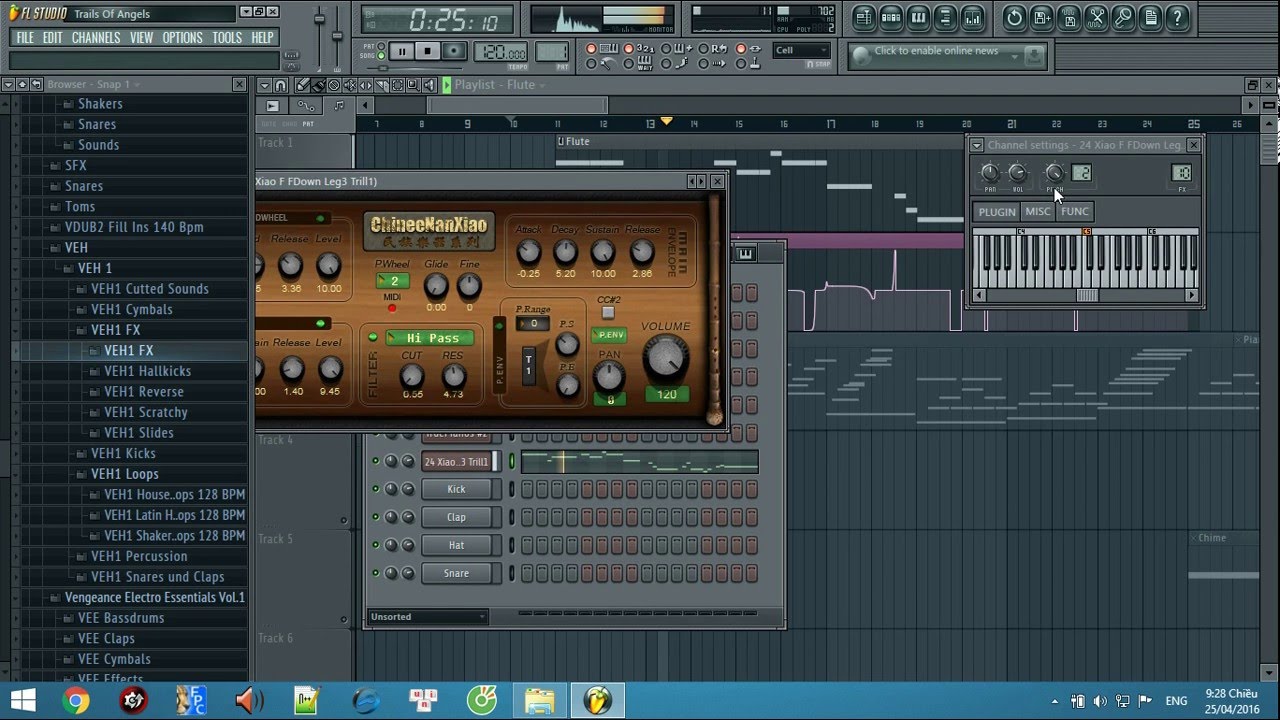Image resolution: width=1280 pixels, height=720 pixels.
Task: Click the piano keyboard icon in step sequencer
Action: pos(745,254)
